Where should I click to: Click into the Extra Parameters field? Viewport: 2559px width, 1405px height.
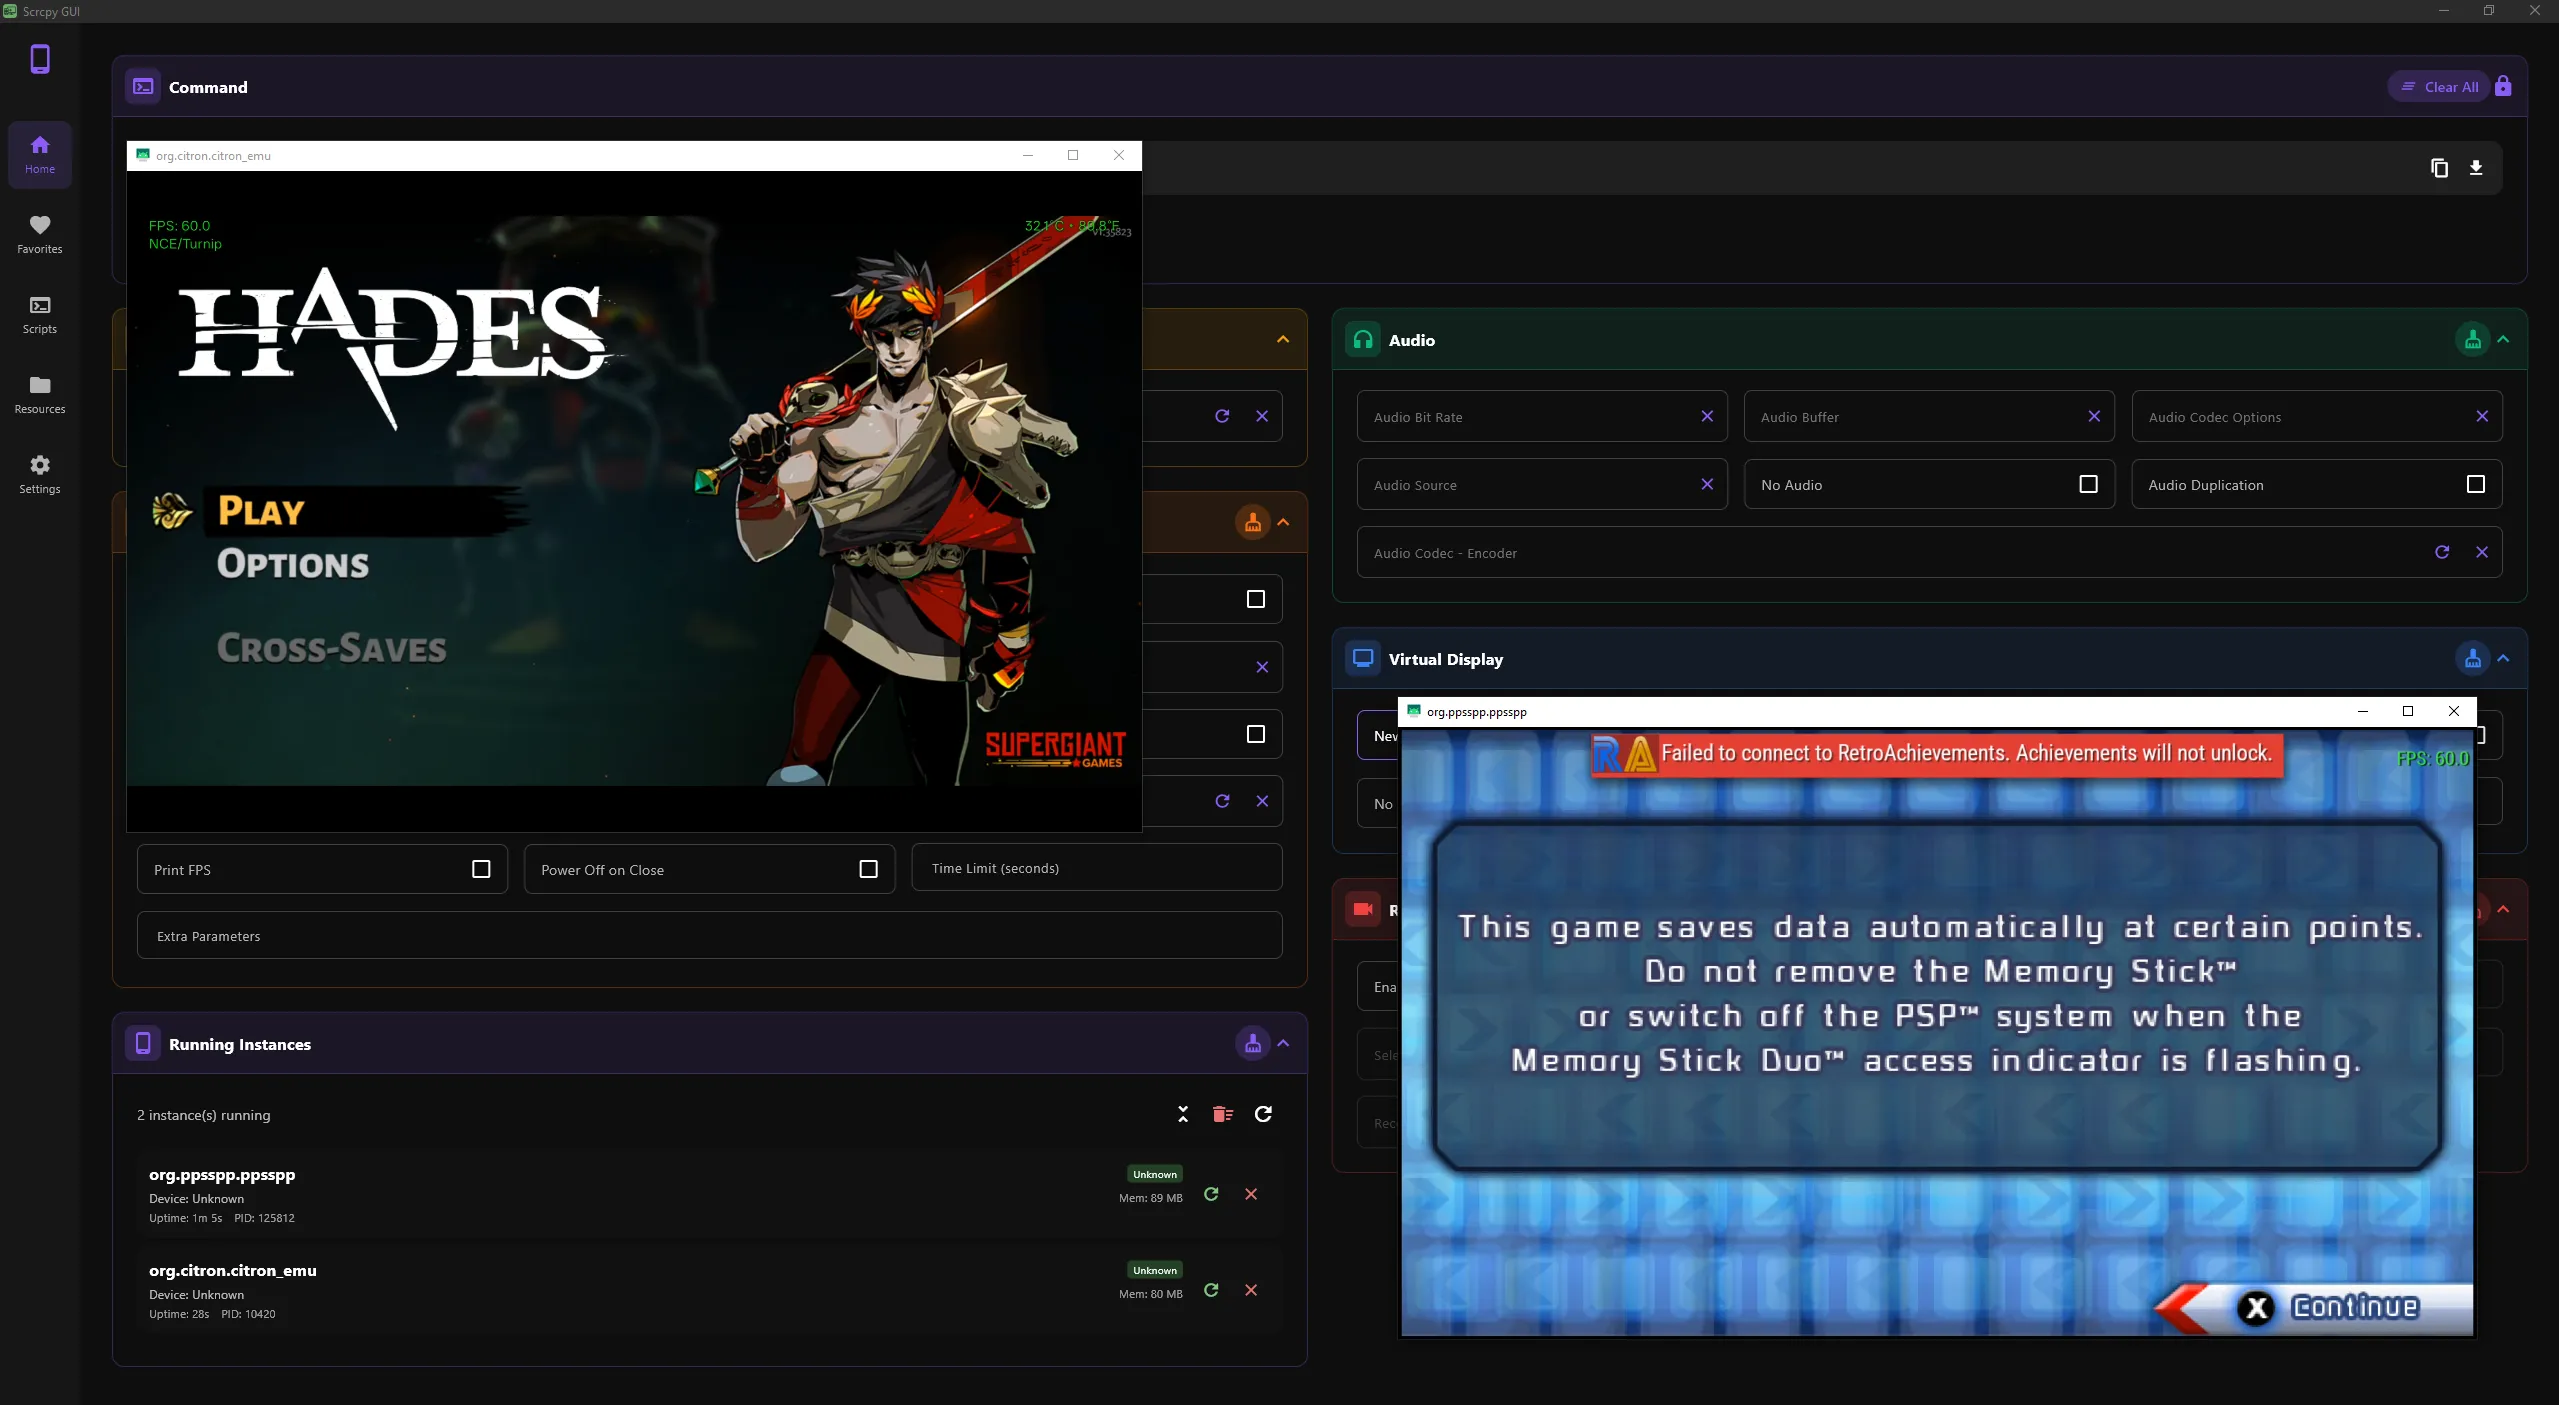(x=710, y=936)
